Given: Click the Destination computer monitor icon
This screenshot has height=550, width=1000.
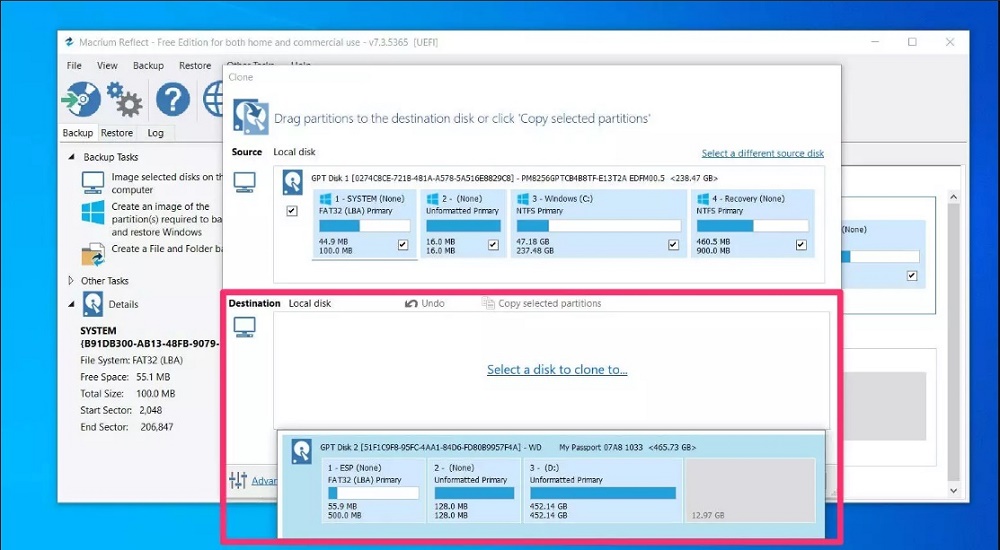Looking at the screenshot, I should [244, 327].
